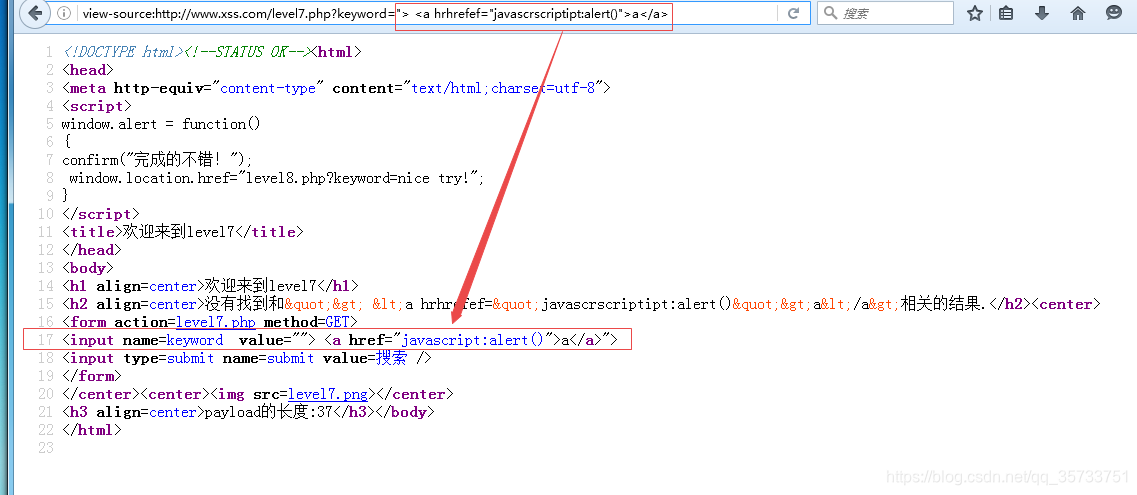Click the opening <script> tag on line 4

pyautogui.click(x=96, y=106)
